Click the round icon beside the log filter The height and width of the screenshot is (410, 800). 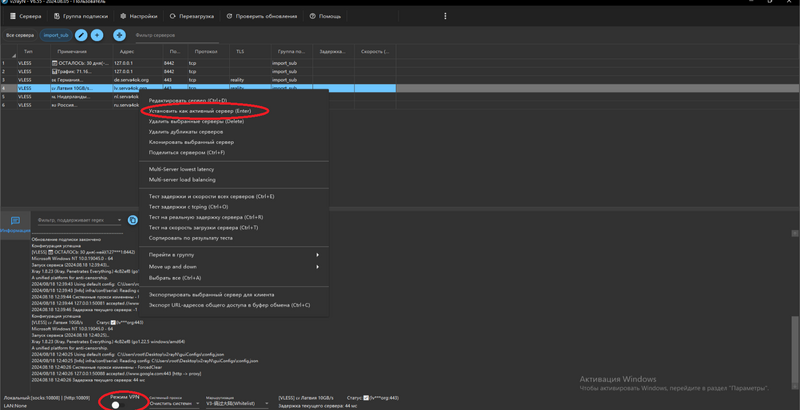point(132,220)
